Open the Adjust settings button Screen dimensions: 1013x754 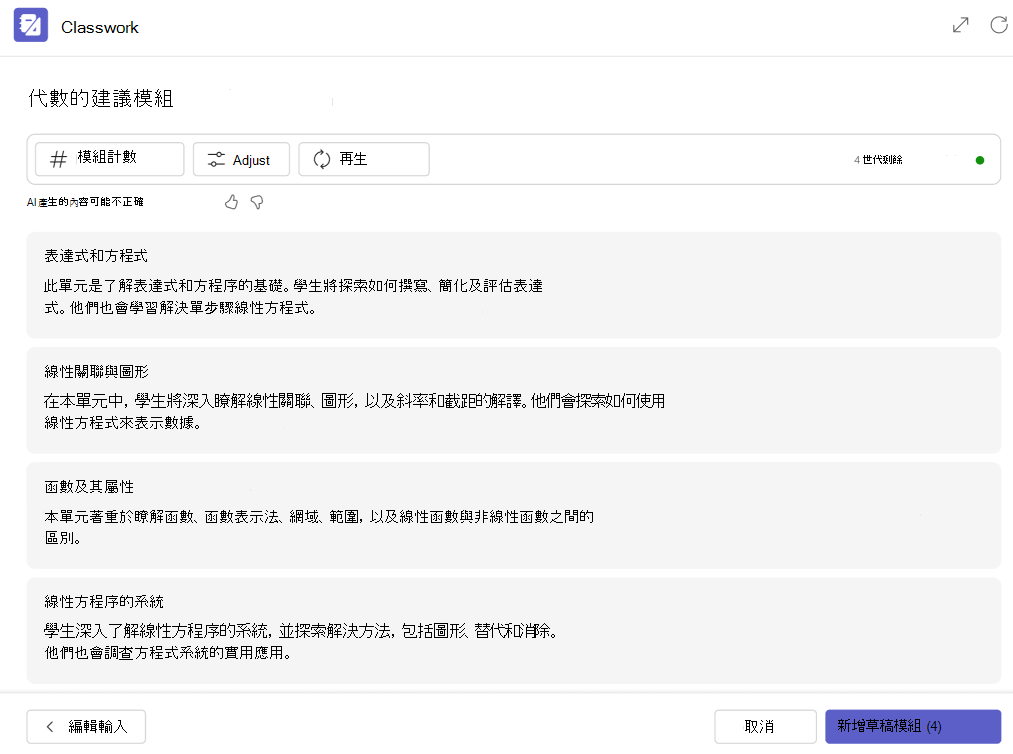coord(242,160)
